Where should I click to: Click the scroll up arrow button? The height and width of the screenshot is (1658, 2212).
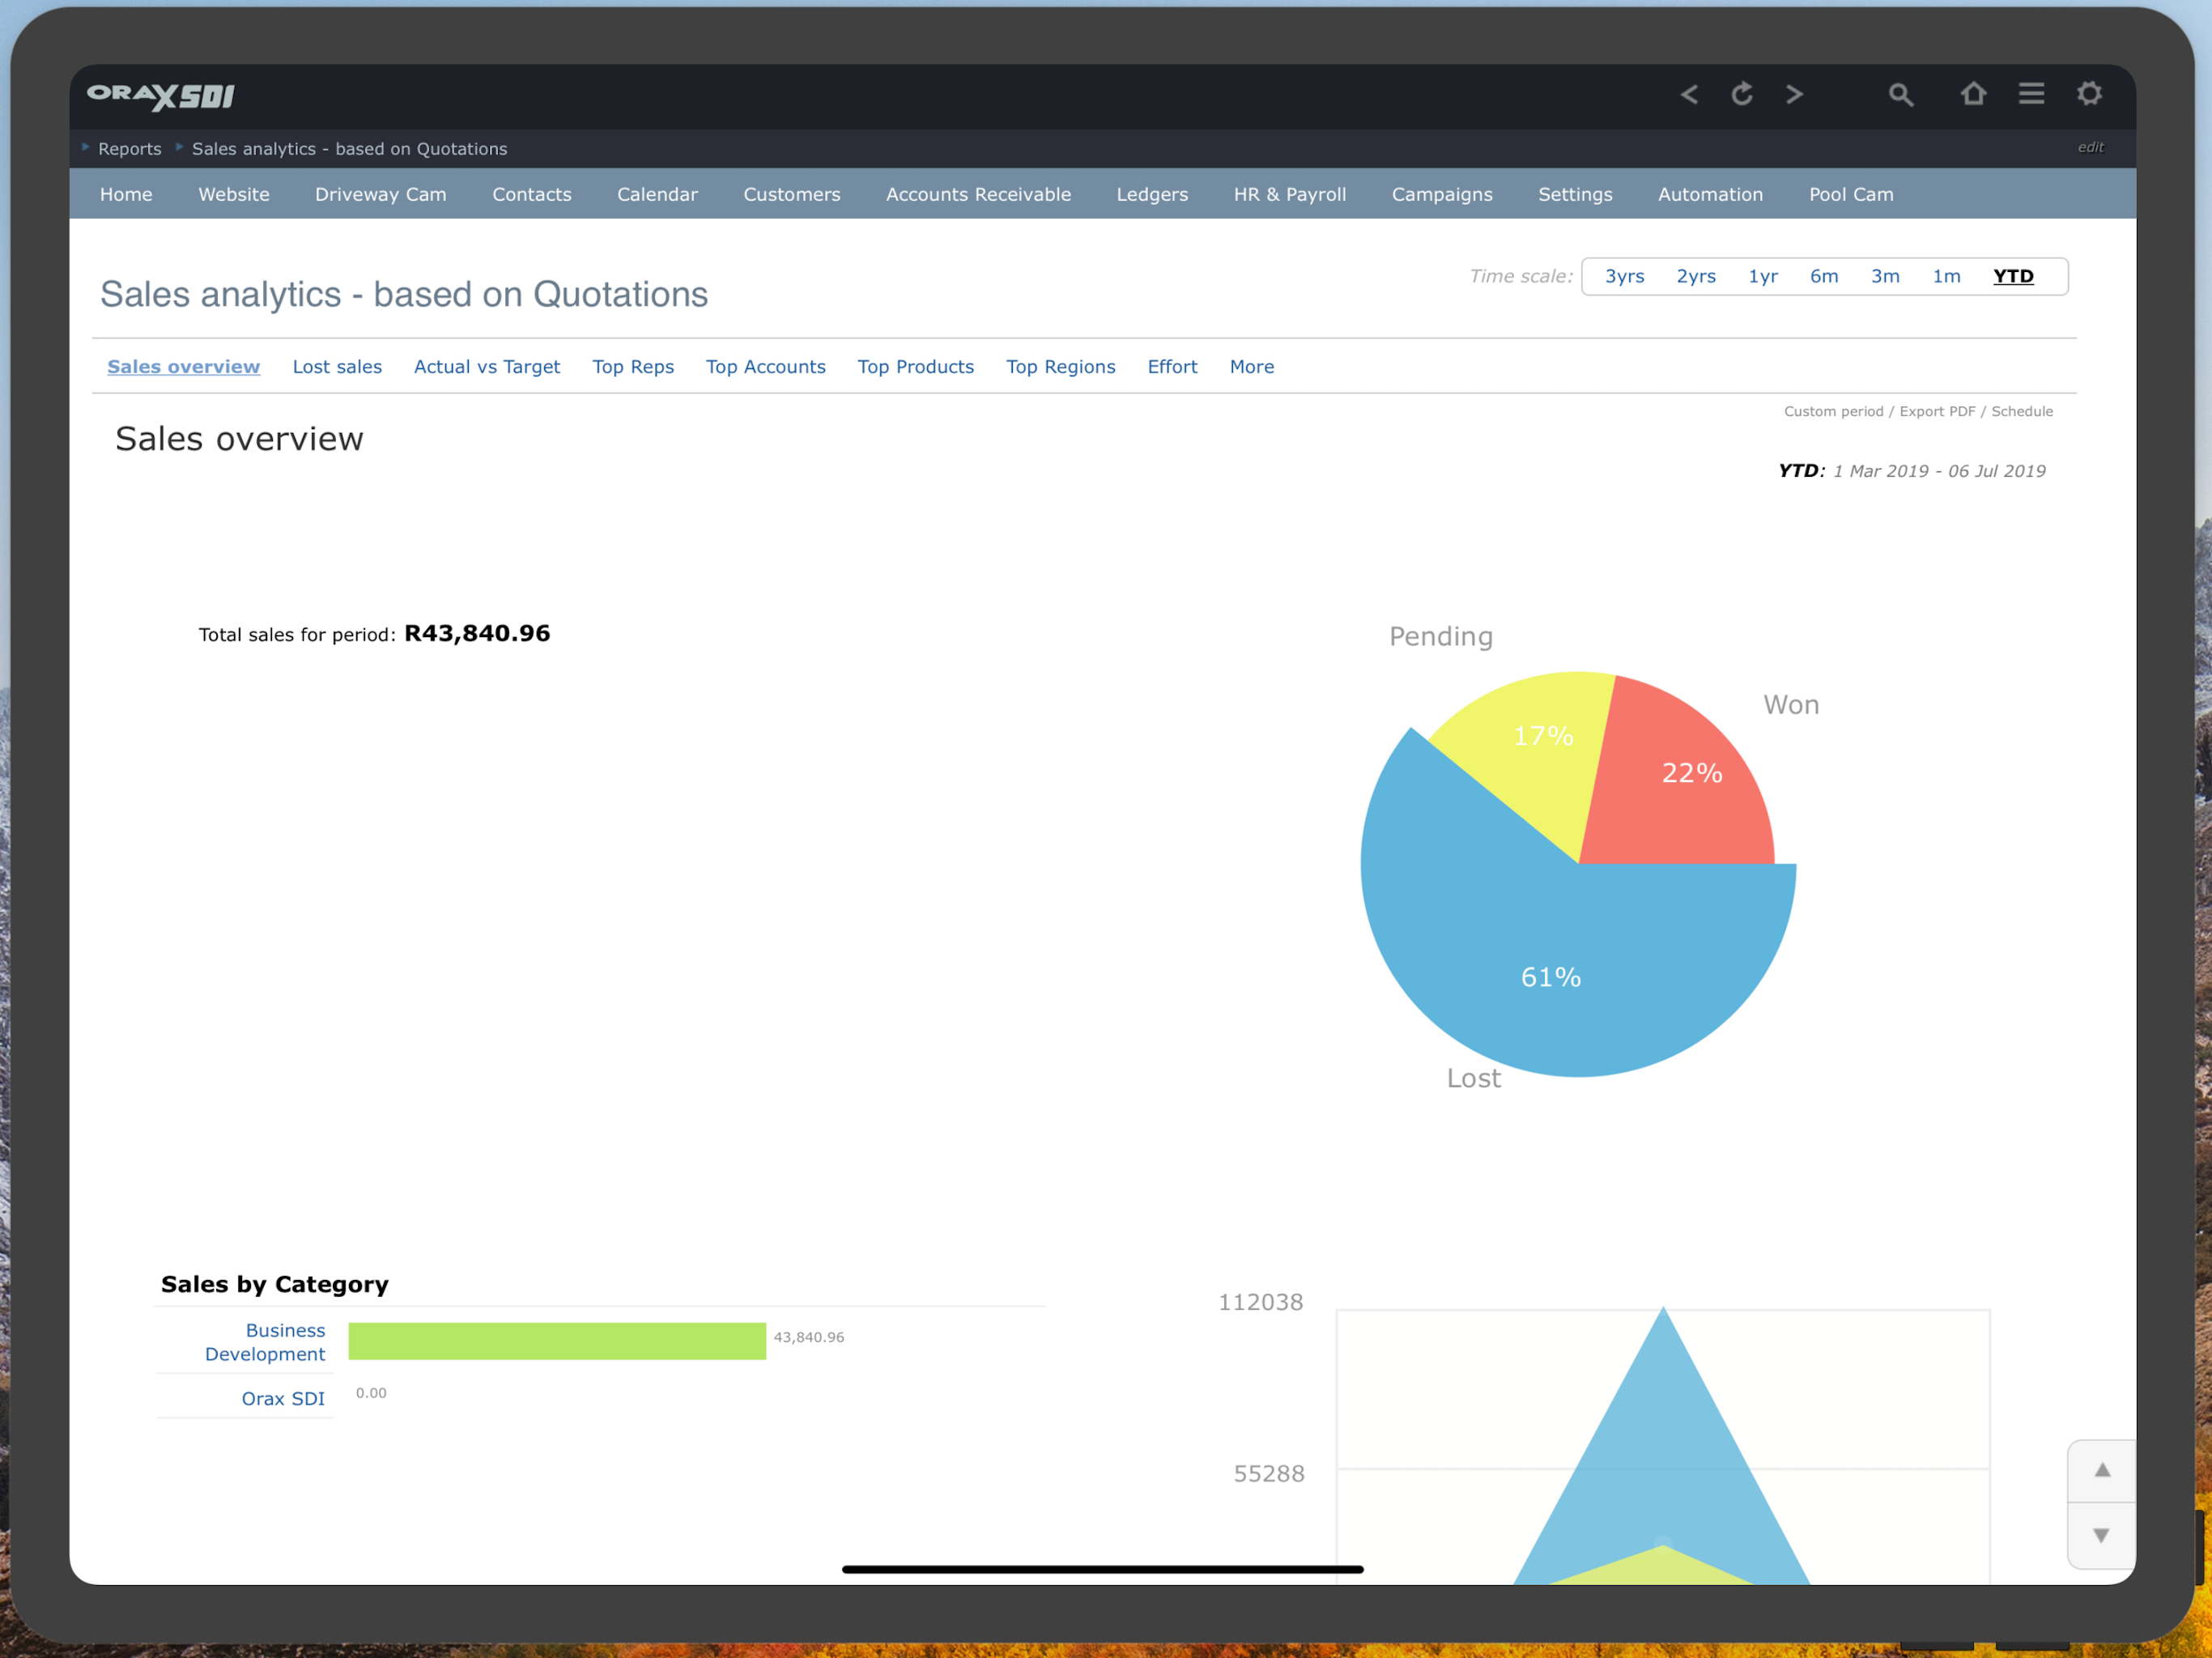(2102, 1471)
